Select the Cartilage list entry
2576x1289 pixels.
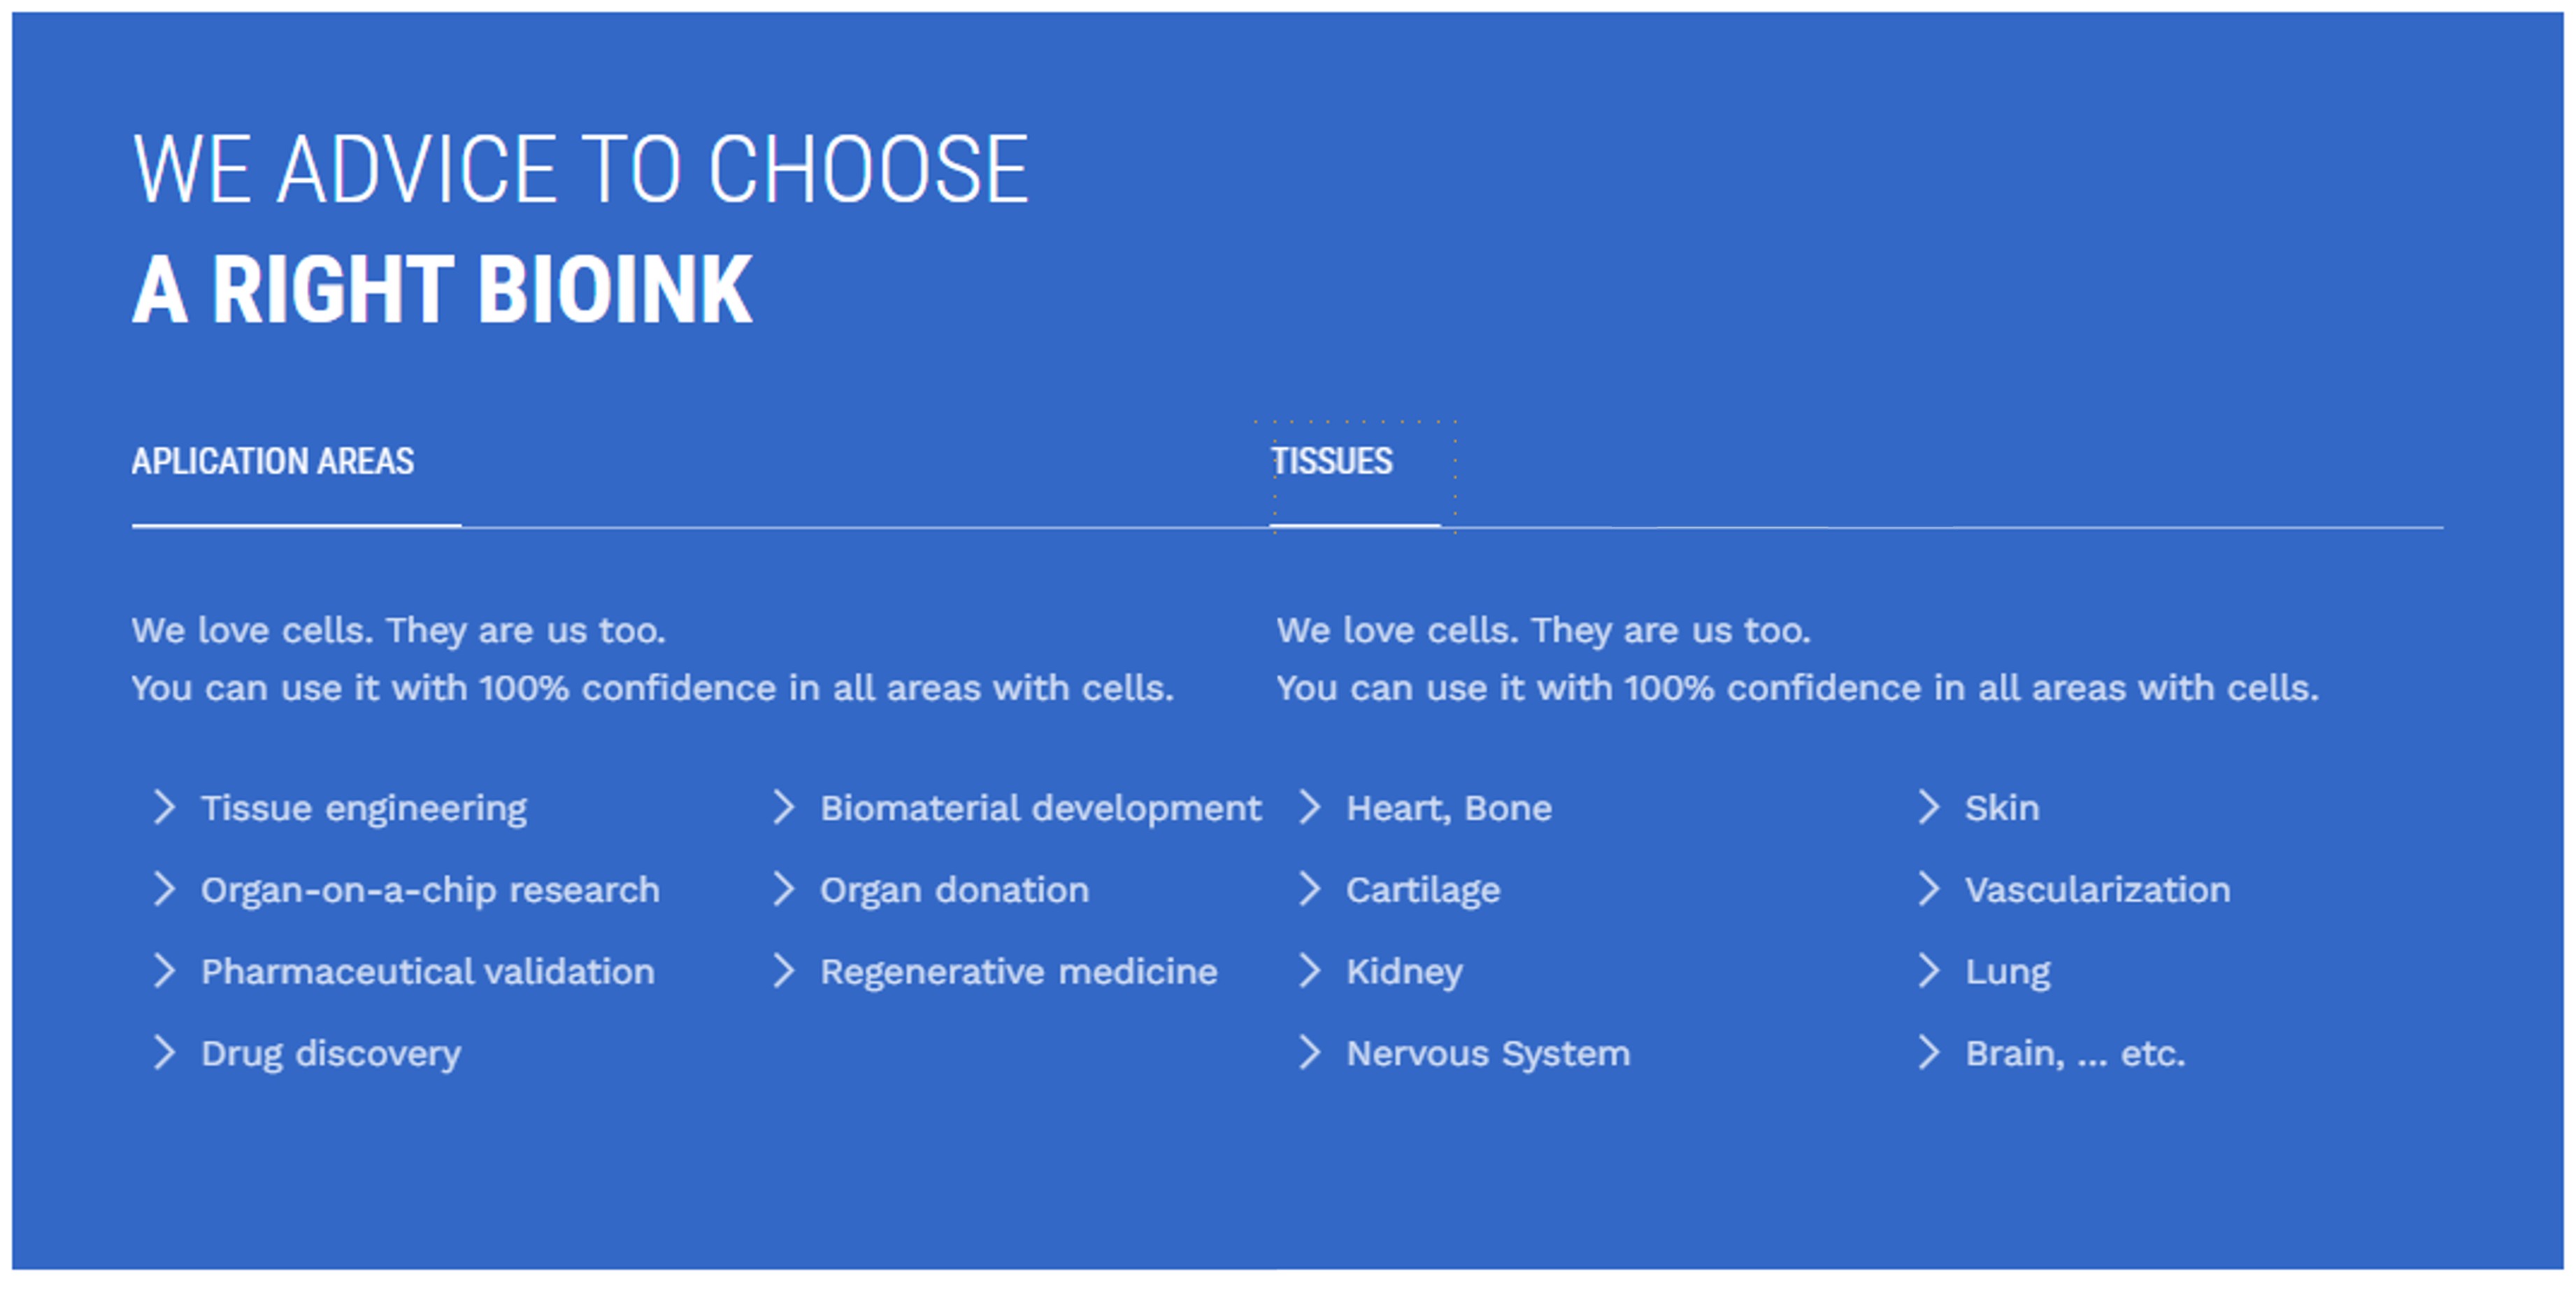(1422, 890)
